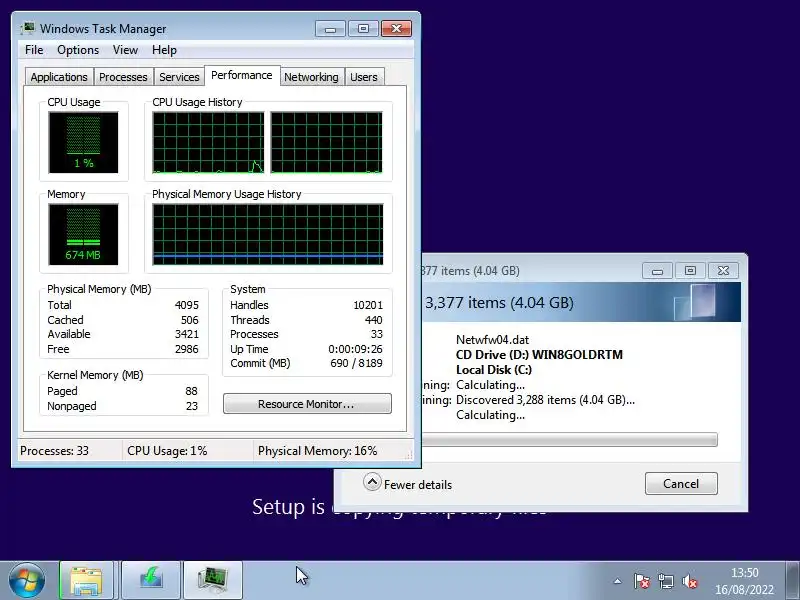Screen dimensions: 800x600
Task: Switch to the Applications tab
Action: pyautogui.click(x=59, y=77)
